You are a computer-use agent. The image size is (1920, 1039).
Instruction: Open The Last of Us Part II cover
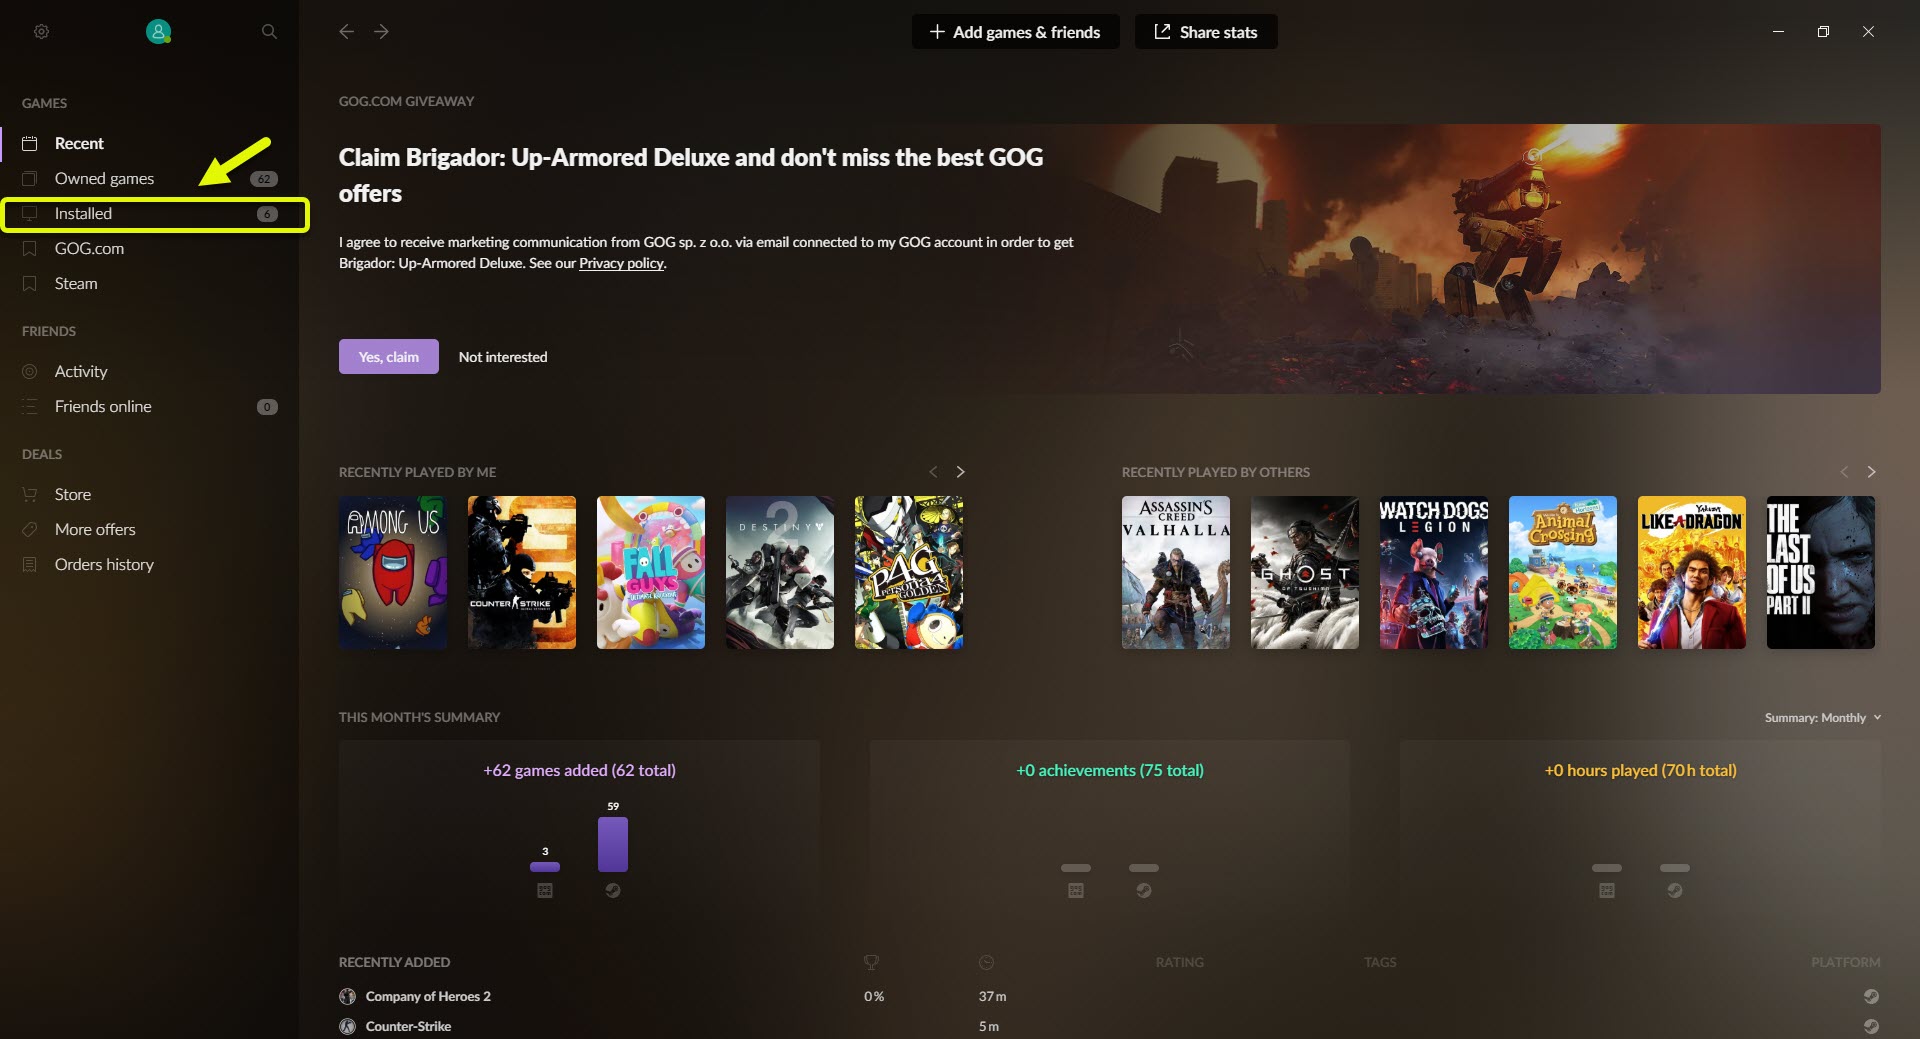[1821, 572]
